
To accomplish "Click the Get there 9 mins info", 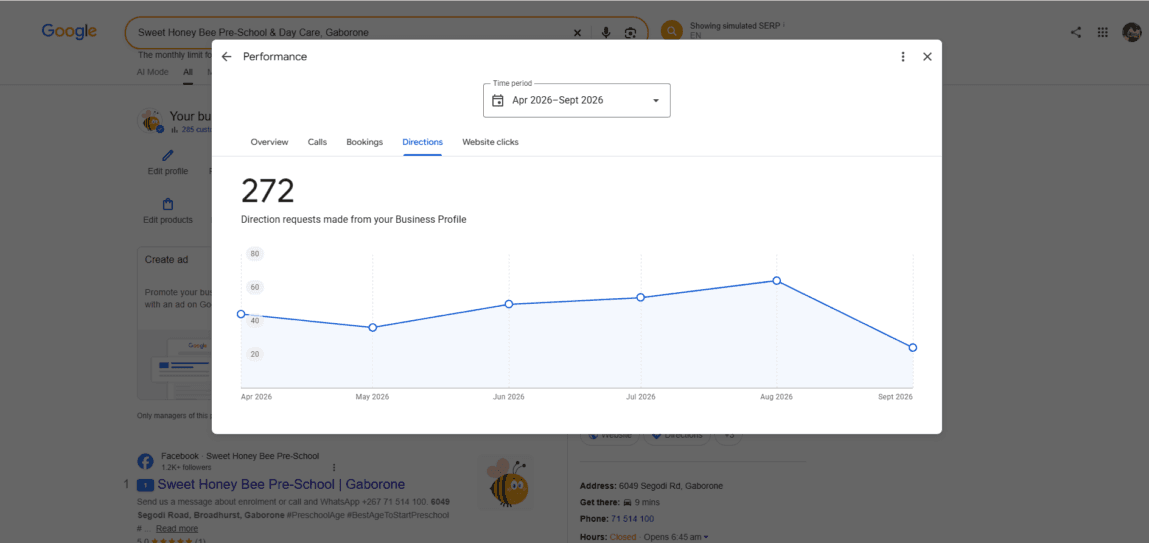I will 620,502.
